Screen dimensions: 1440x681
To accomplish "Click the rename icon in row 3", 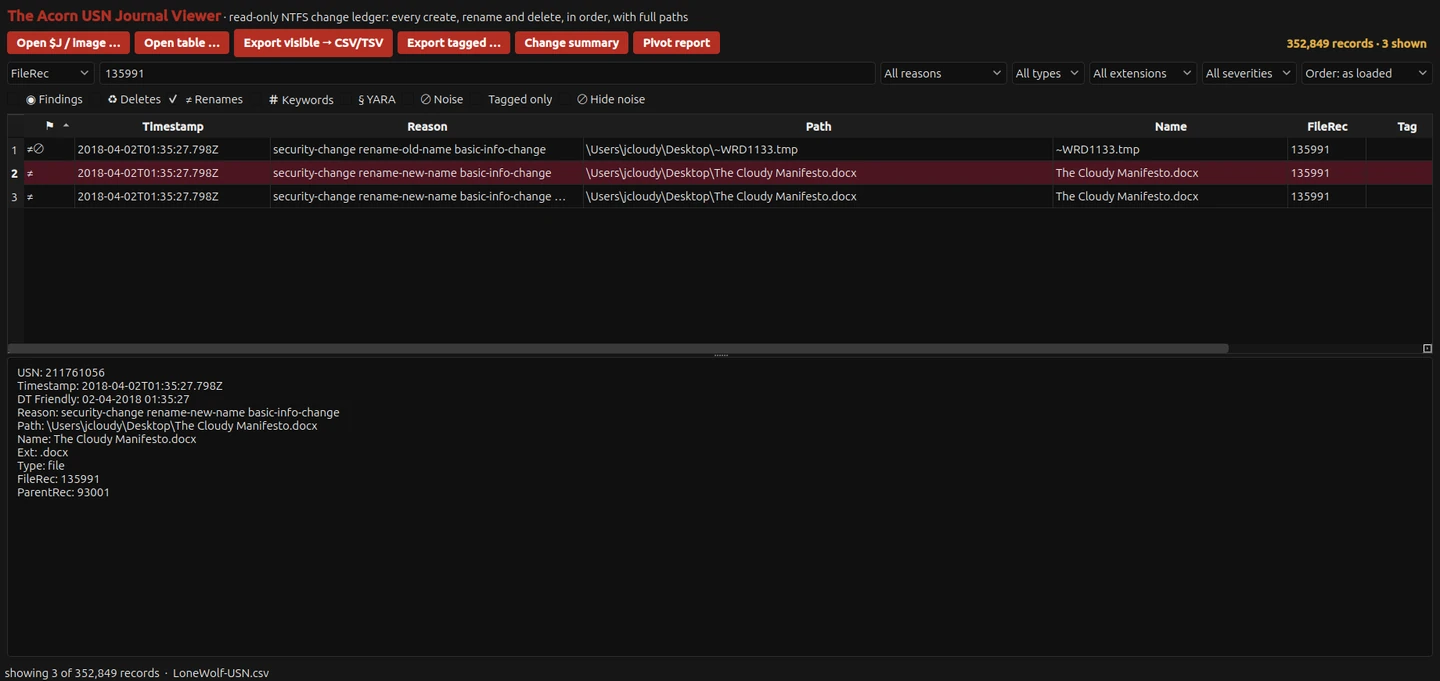I will 30,196.
